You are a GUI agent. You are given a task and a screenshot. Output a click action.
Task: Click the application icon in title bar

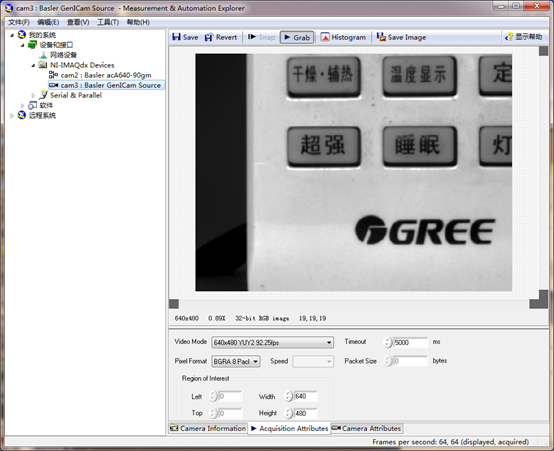click(x=9, y=8)
